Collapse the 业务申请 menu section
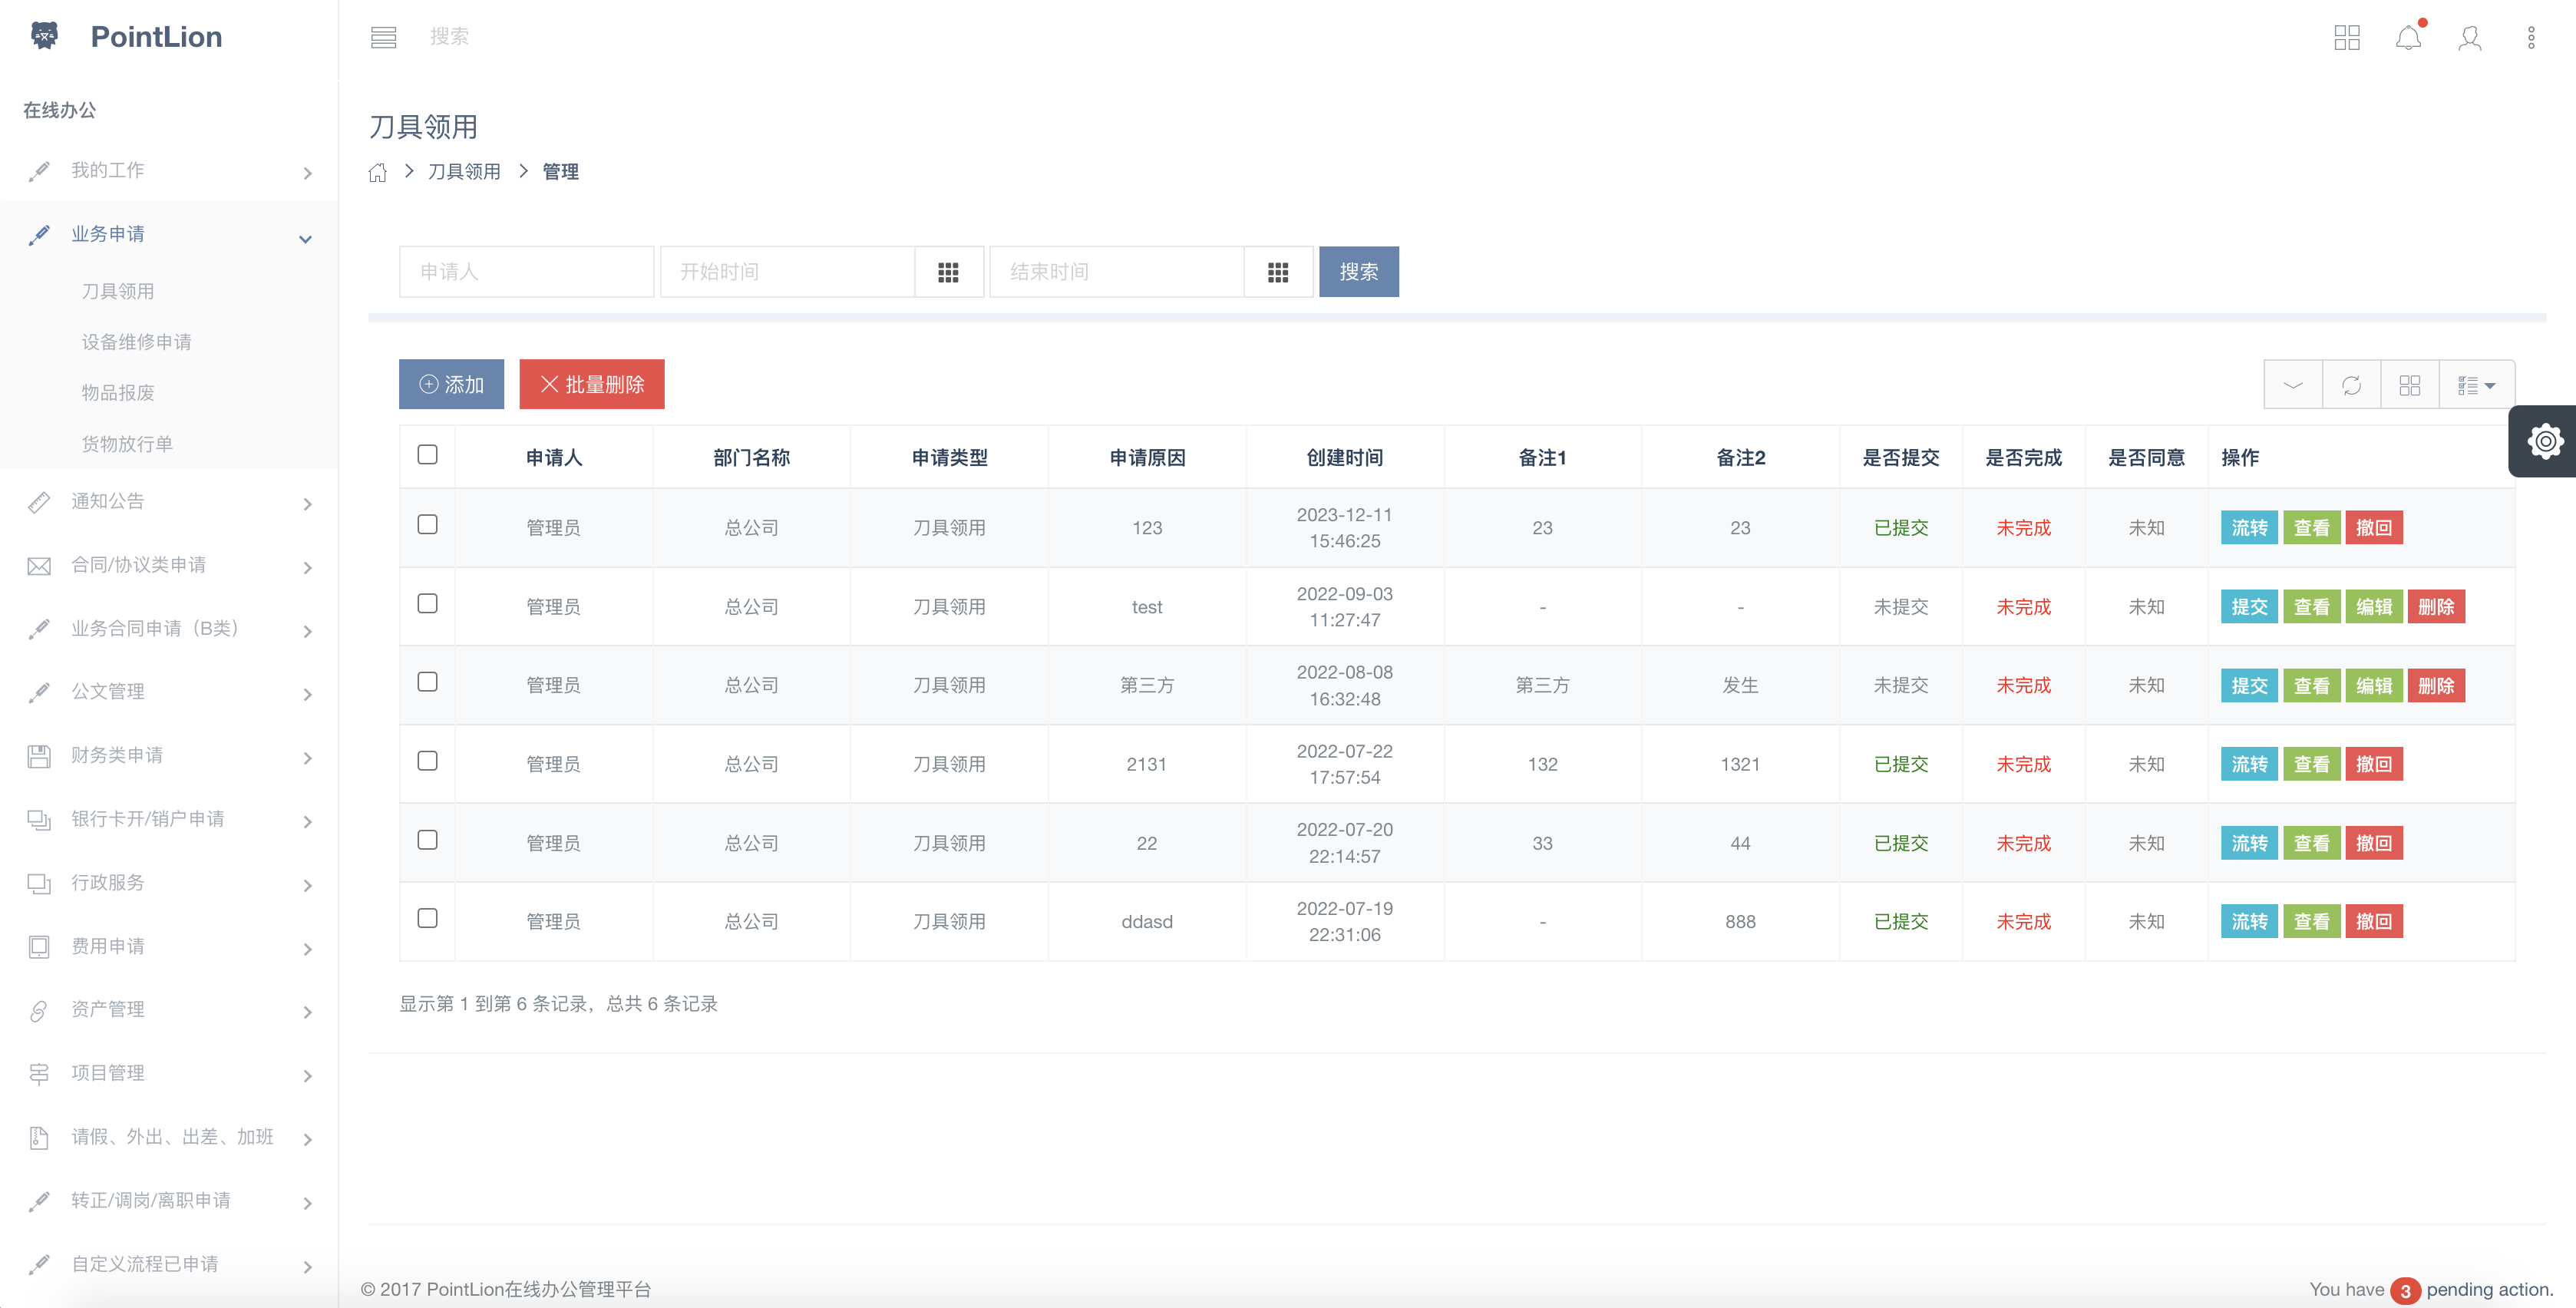Image resolution: width=2576 pixels, height=1308 pixels. tap(168, 235)
